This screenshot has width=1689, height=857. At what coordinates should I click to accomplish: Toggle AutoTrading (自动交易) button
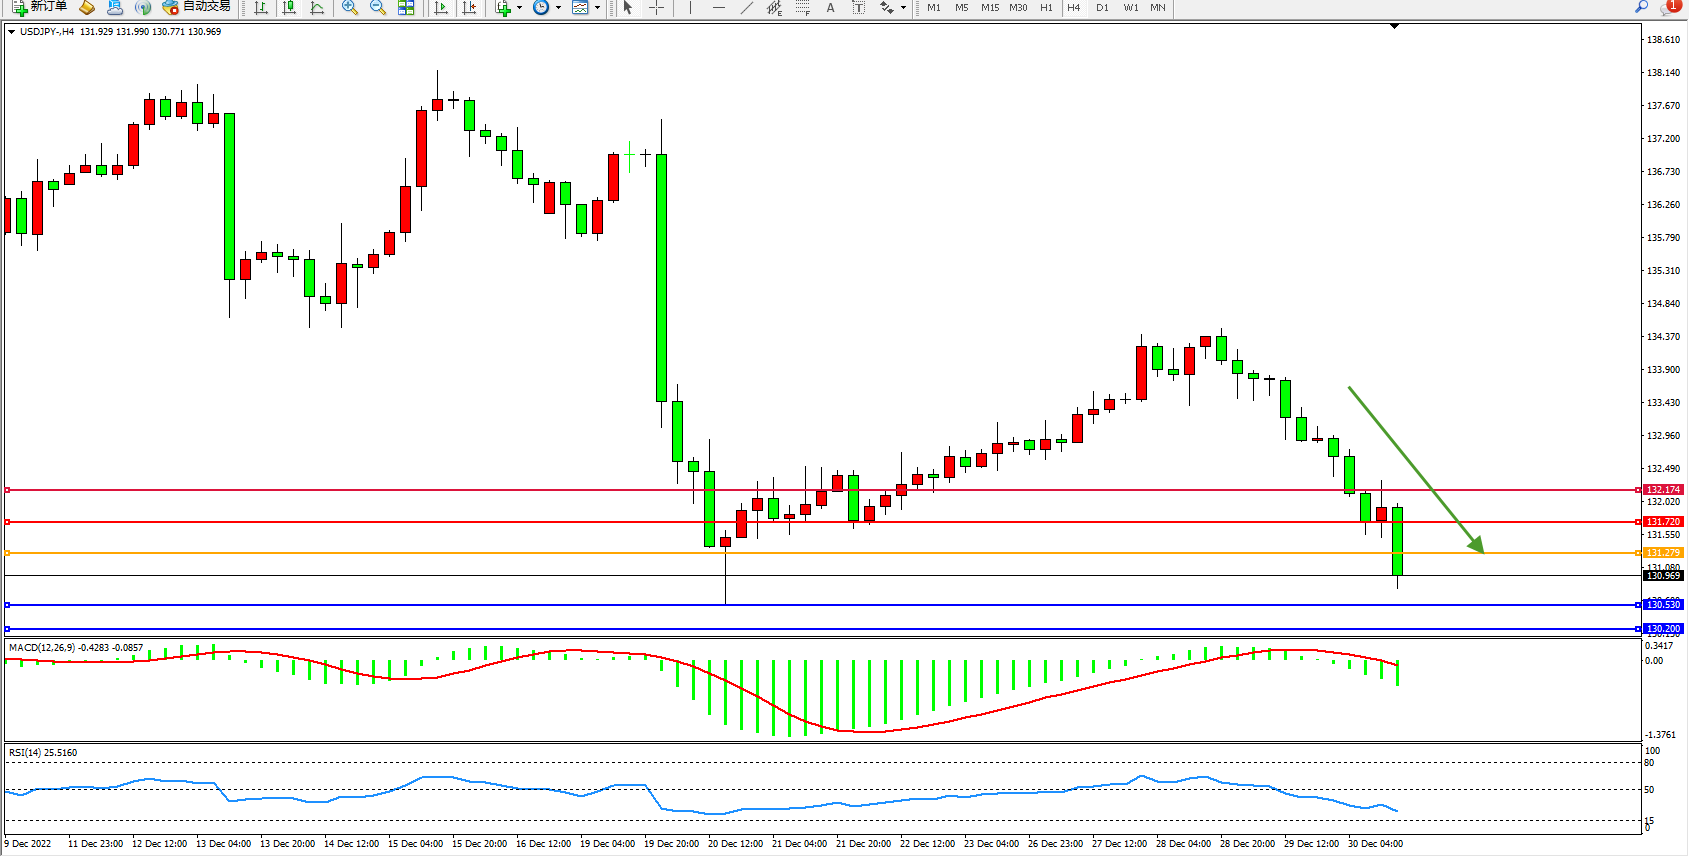coord(197,7)
